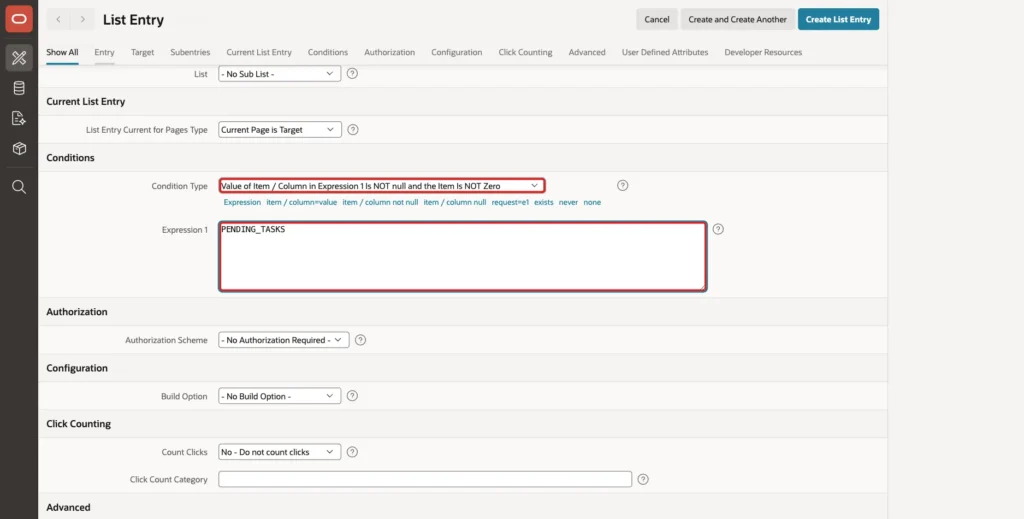Viewport: 1024px width, 519px height.
Task: Click the Click Count Category input field
Action: (x=425, y=479)
